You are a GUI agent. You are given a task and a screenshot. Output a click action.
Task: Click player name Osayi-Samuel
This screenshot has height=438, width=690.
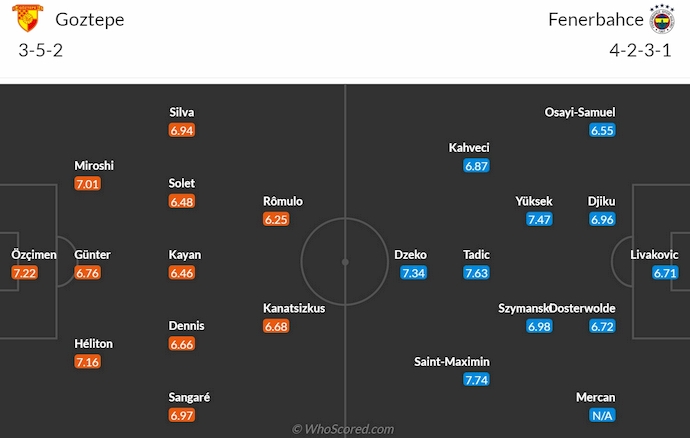580,112
